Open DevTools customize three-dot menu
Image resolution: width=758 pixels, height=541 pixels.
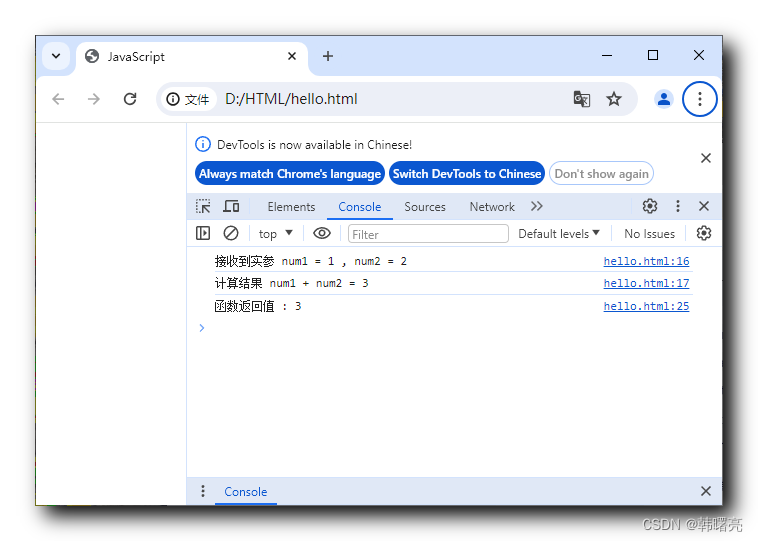(x=678, y=206)
